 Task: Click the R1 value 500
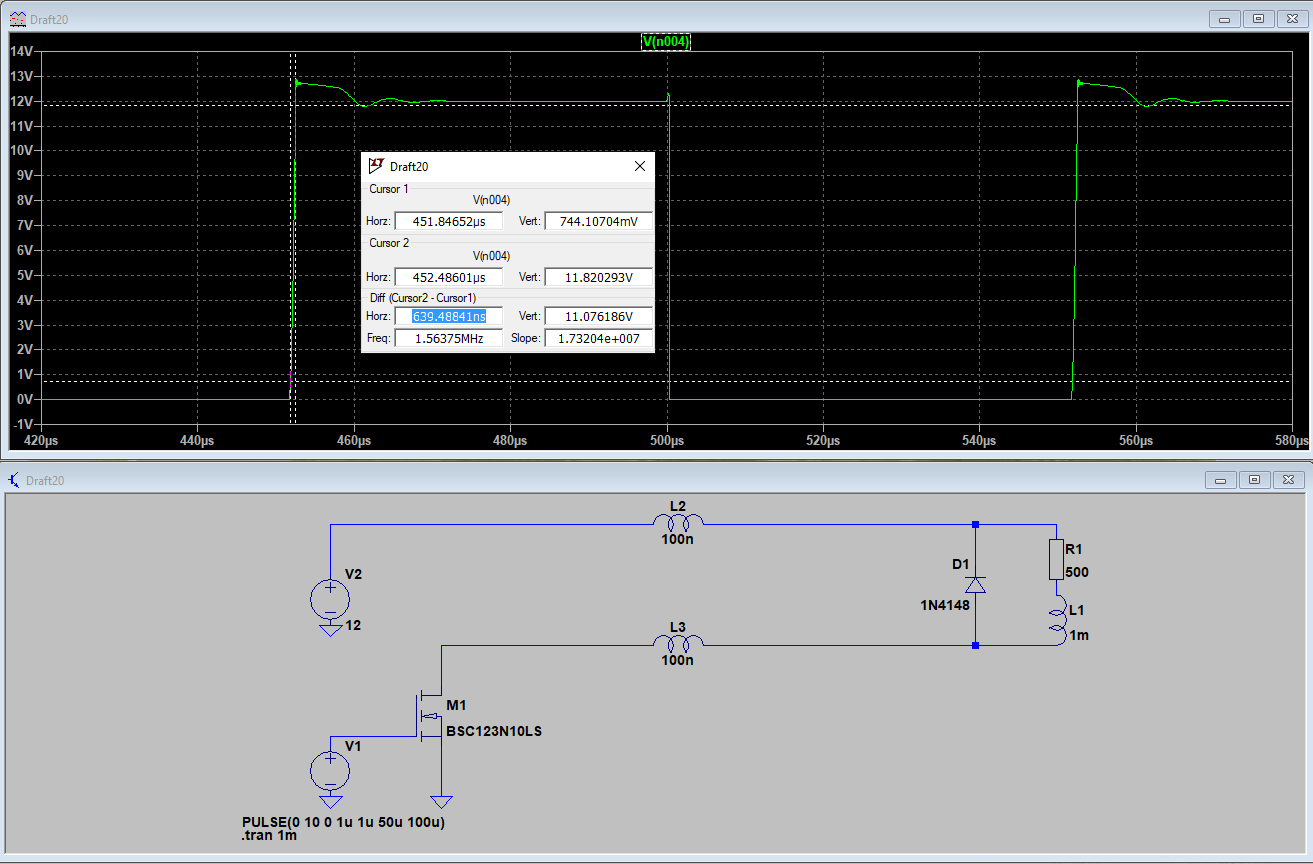coord(1078,573)
